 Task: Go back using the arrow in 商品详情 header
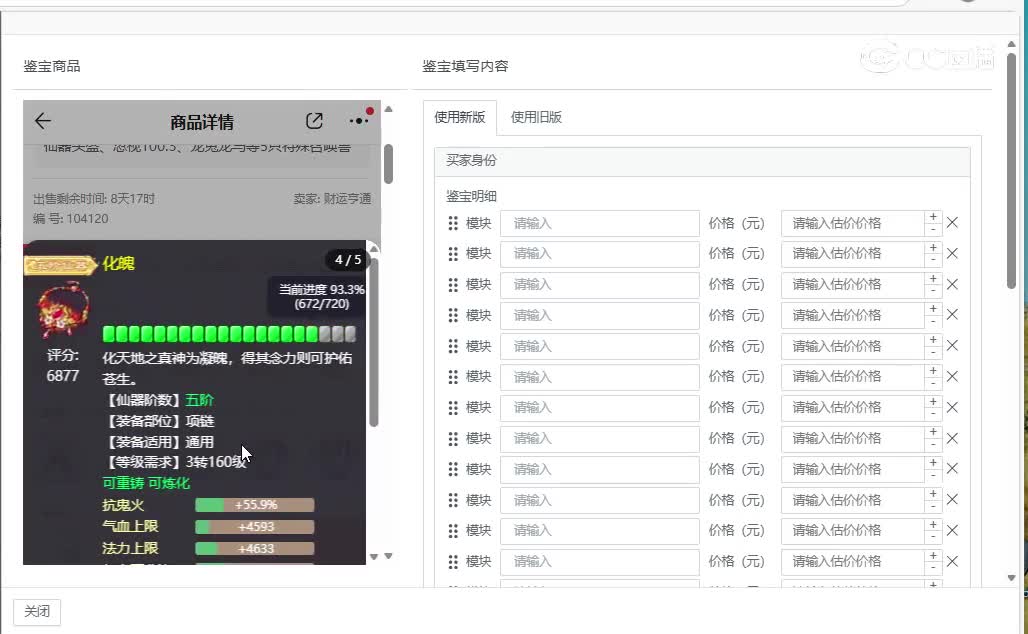[x=42, y=121]
